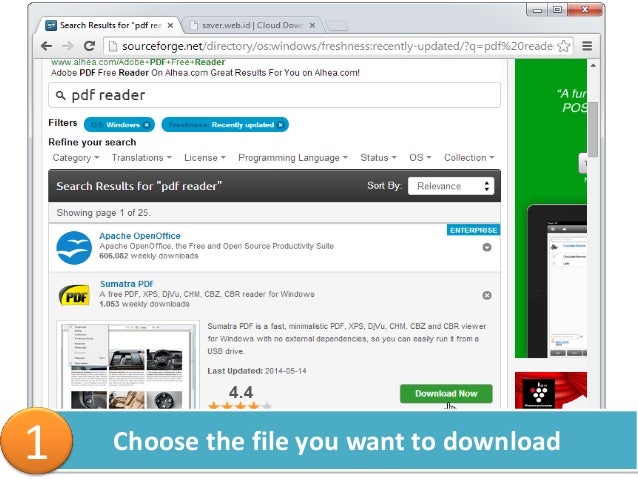Open the License refine dropdown
The height and width of the screenshot is (479, 638).
tap(205, 158)
